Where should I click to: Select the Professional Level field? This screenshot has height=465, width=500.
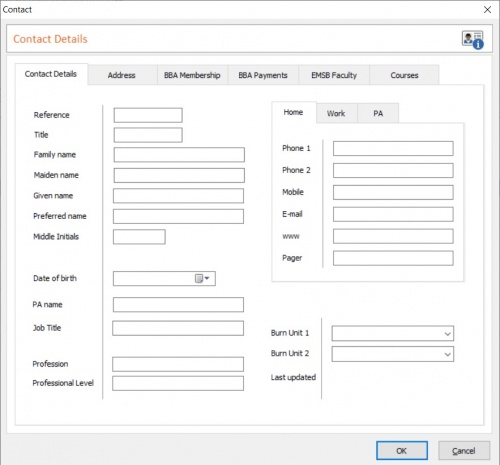coord(178,383)
